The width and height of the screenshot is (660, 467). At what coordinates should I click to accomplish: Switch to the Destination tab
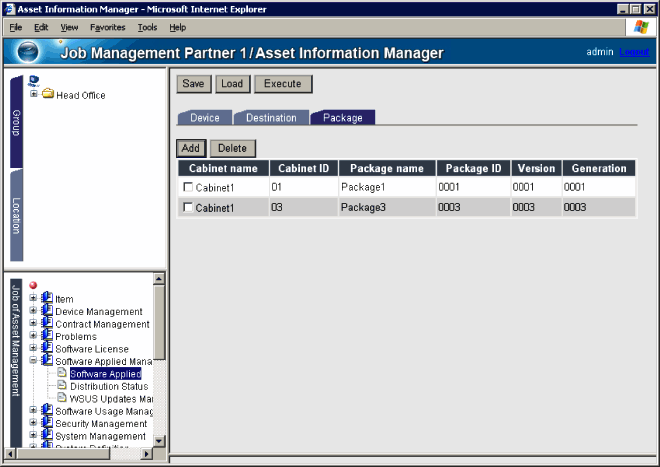pyautogui.click(x=271, y=118)
